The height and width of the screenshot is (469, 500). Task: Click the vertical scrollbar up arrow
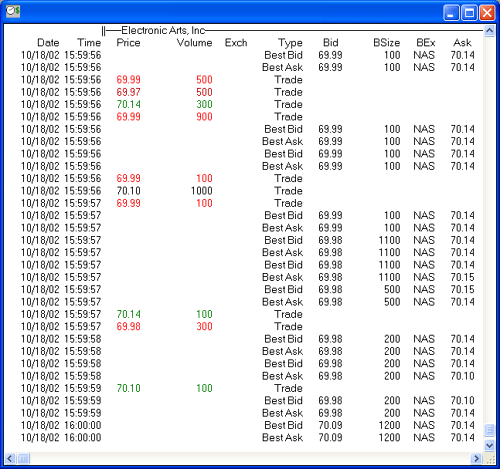click(x=489, y=31)
